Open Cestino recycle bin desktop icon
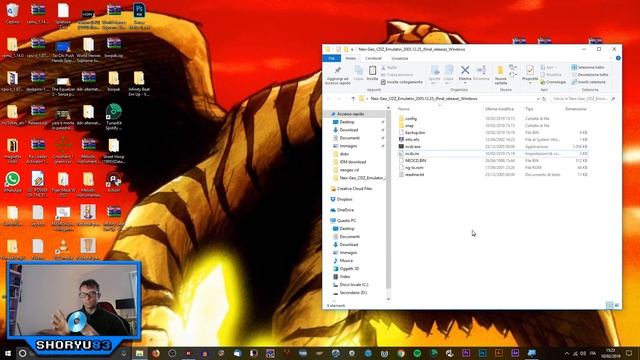This screenshot has width=640, height=360. (x=13, y=13)
